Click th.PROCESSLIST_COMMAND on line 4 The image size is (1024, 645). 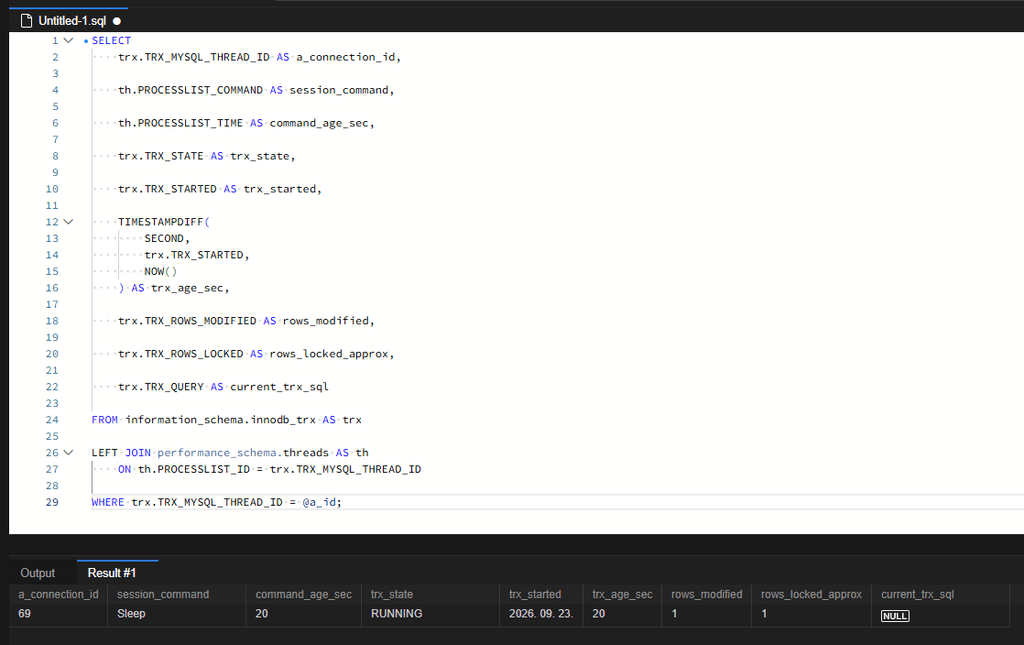pos(191,90)
